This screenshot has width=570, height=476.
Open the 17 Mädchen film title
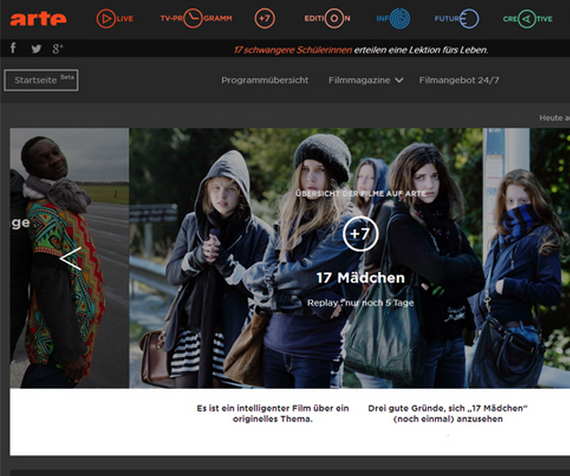point(360,278)
